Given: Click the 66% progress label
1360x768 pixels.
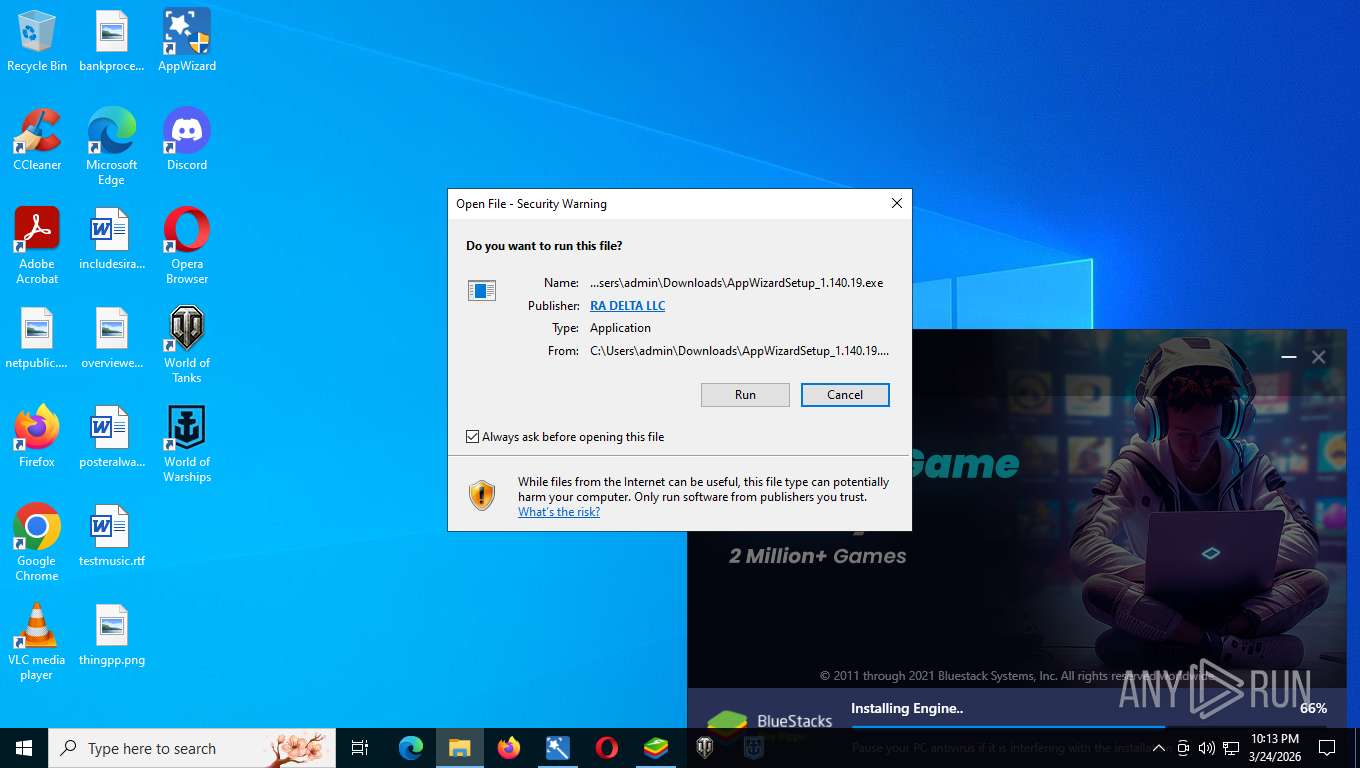Looking at the screenshot, I should point(1314,708).
